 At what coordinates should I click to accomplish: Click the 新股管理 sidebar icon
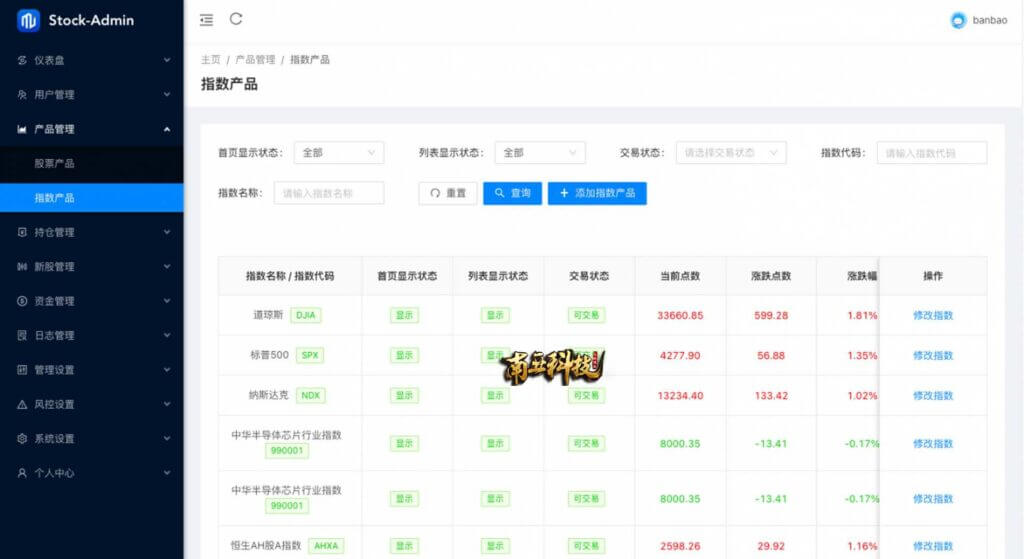[x=22, y=266]
